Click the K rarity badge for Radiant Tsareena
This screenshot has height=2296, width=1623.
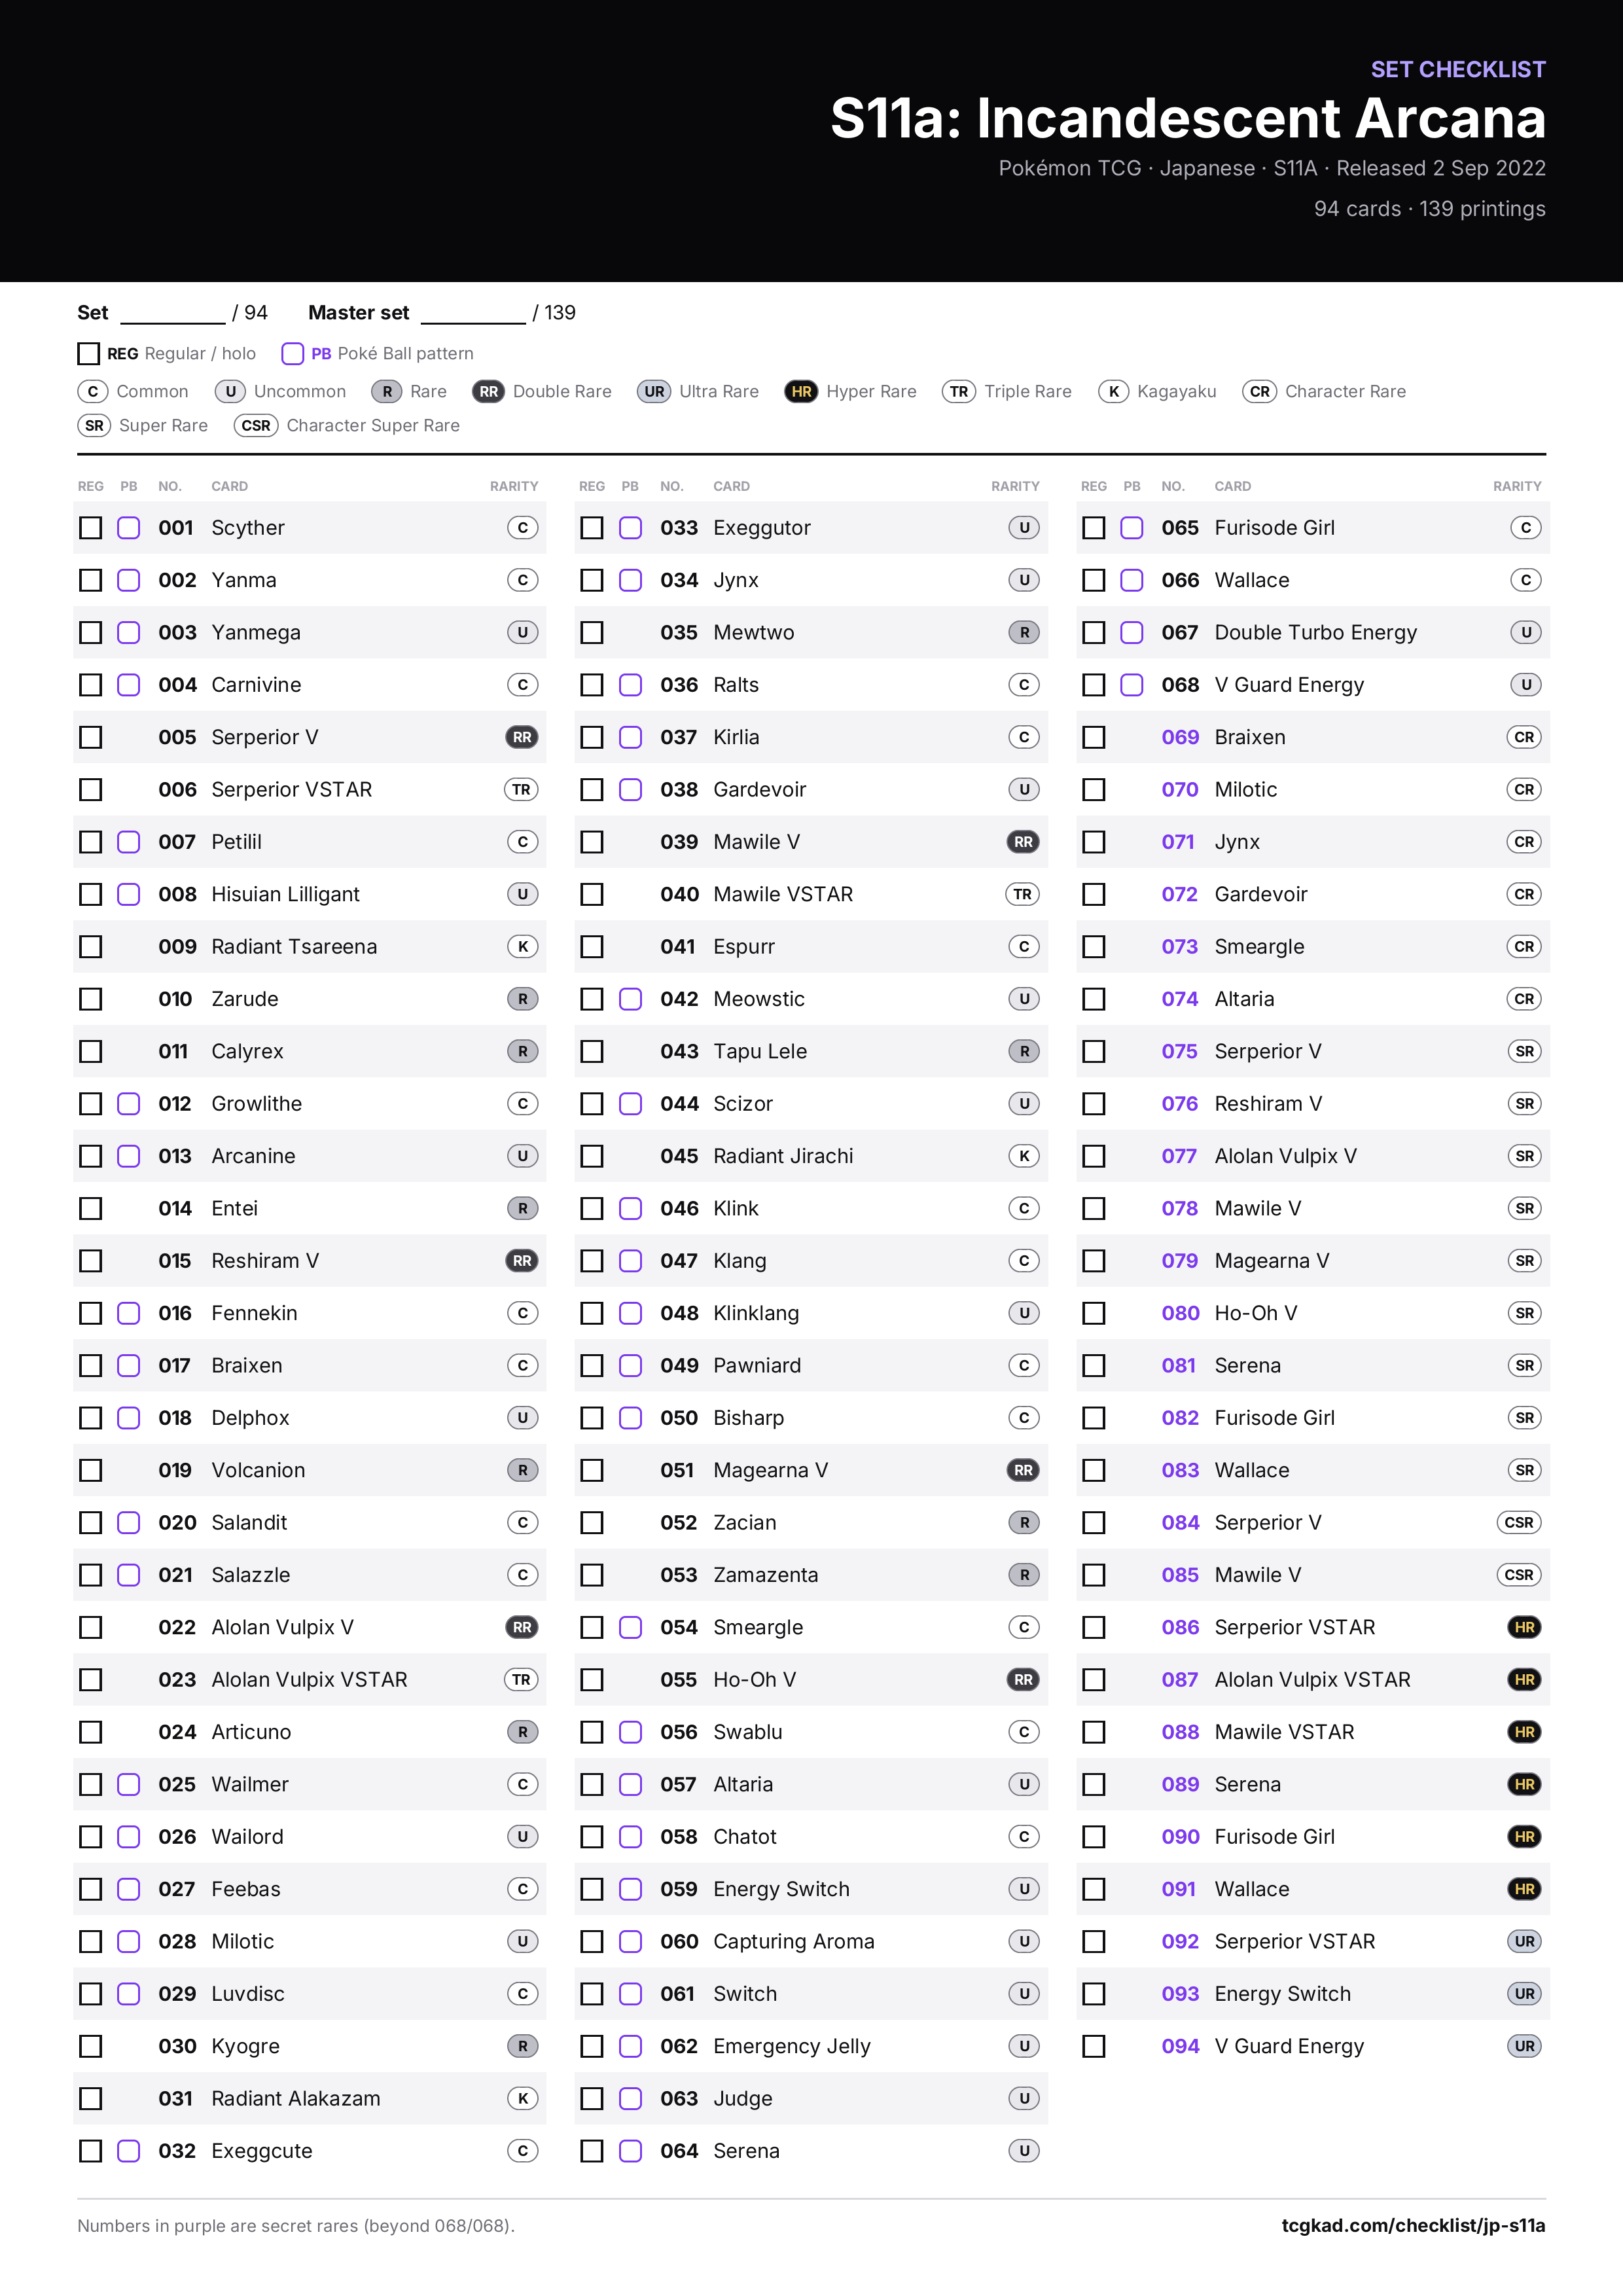pos(523,946)
